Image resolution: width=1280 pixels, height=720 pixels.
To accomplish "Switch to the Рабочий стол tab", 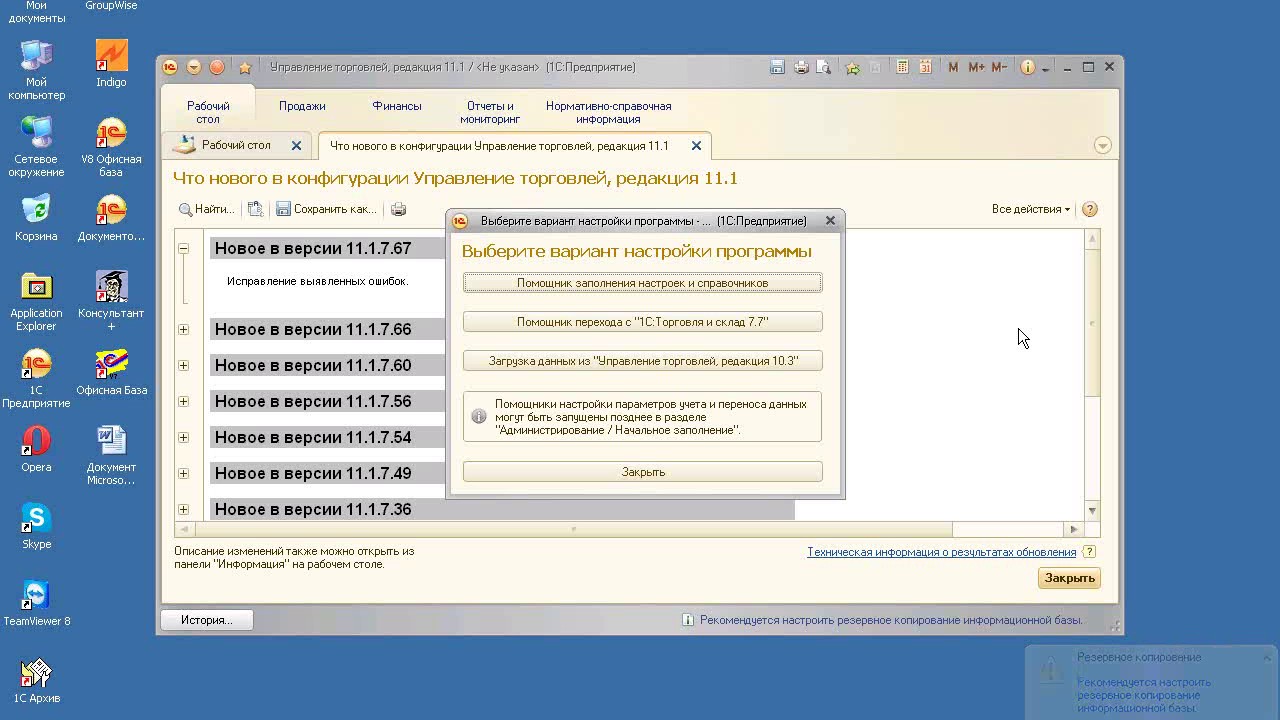I will [x=236, y=145].
